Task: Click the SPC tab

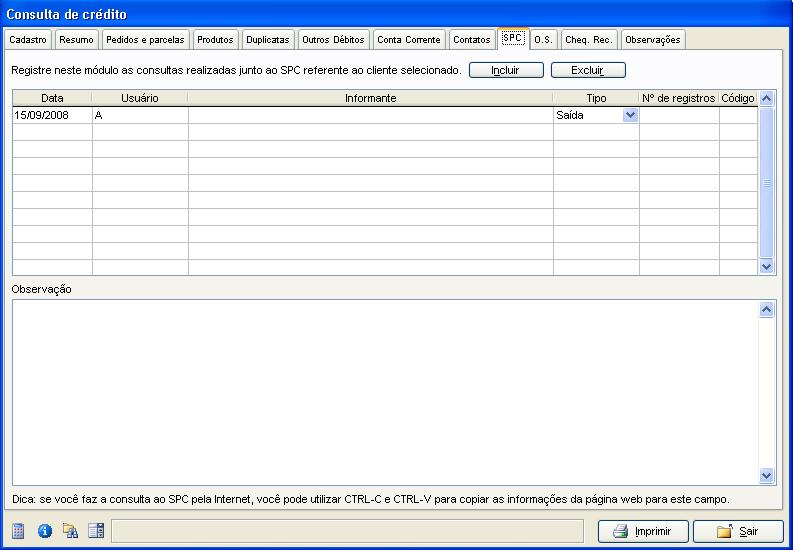Action: coord(512,38)
